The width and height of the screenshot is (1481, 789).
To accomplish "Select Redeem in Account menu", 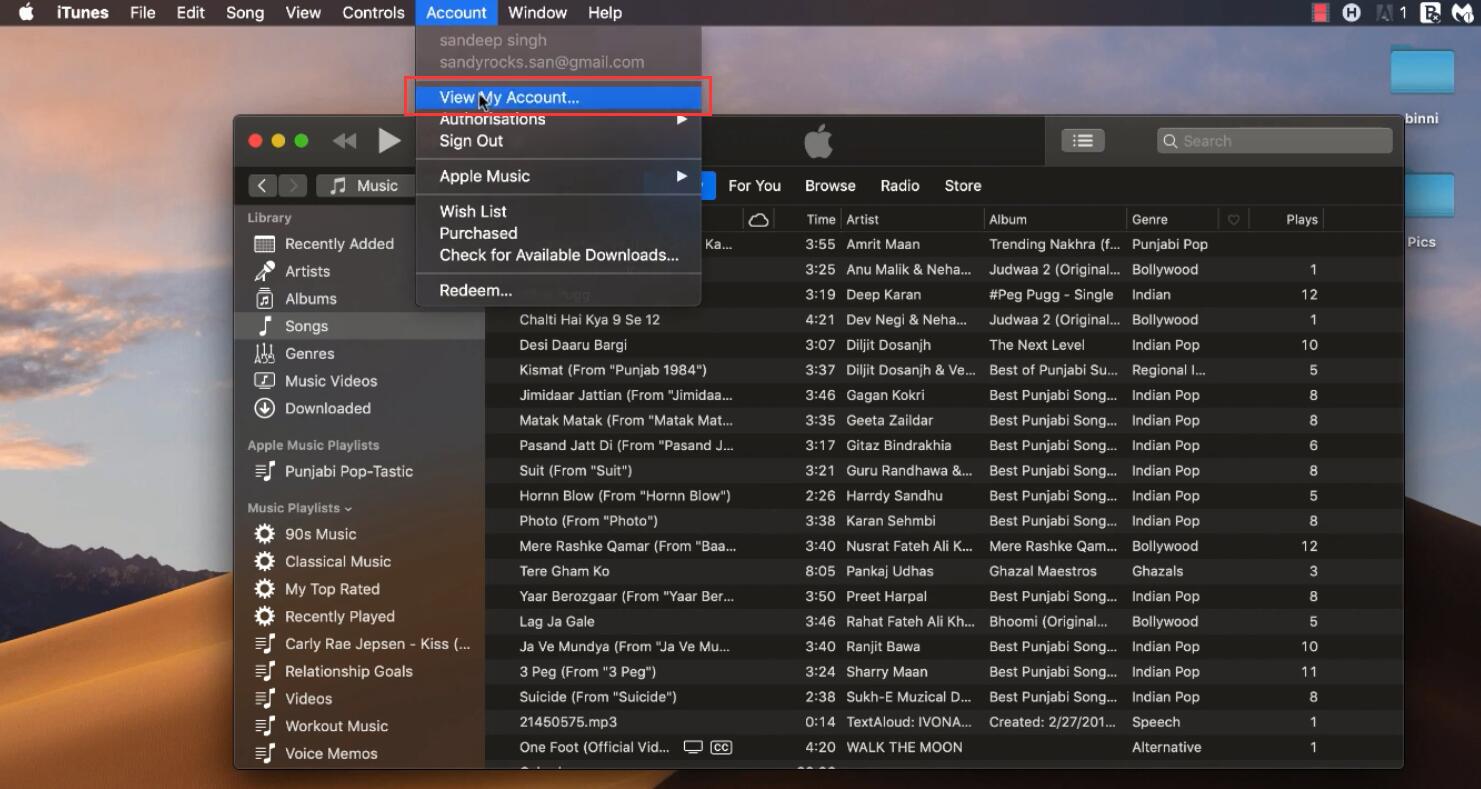I will [x=558, y=290].
